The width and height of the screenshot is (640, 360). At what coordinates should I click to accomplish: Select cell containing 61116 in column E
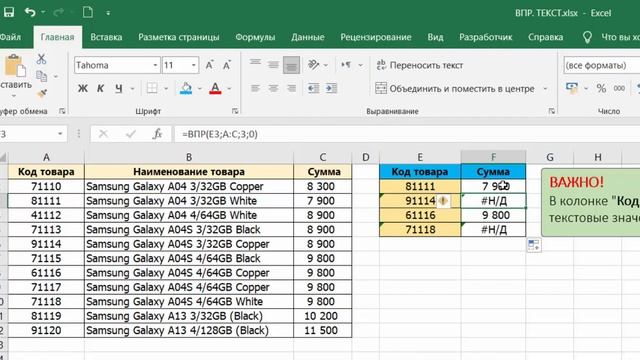[420, 215]
